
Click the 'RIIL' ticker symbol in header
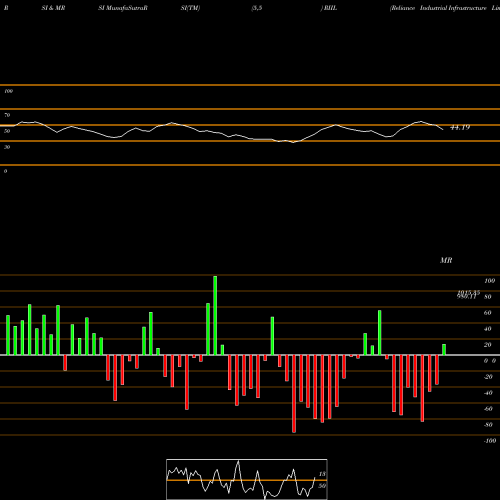click(x=330, y=8)
